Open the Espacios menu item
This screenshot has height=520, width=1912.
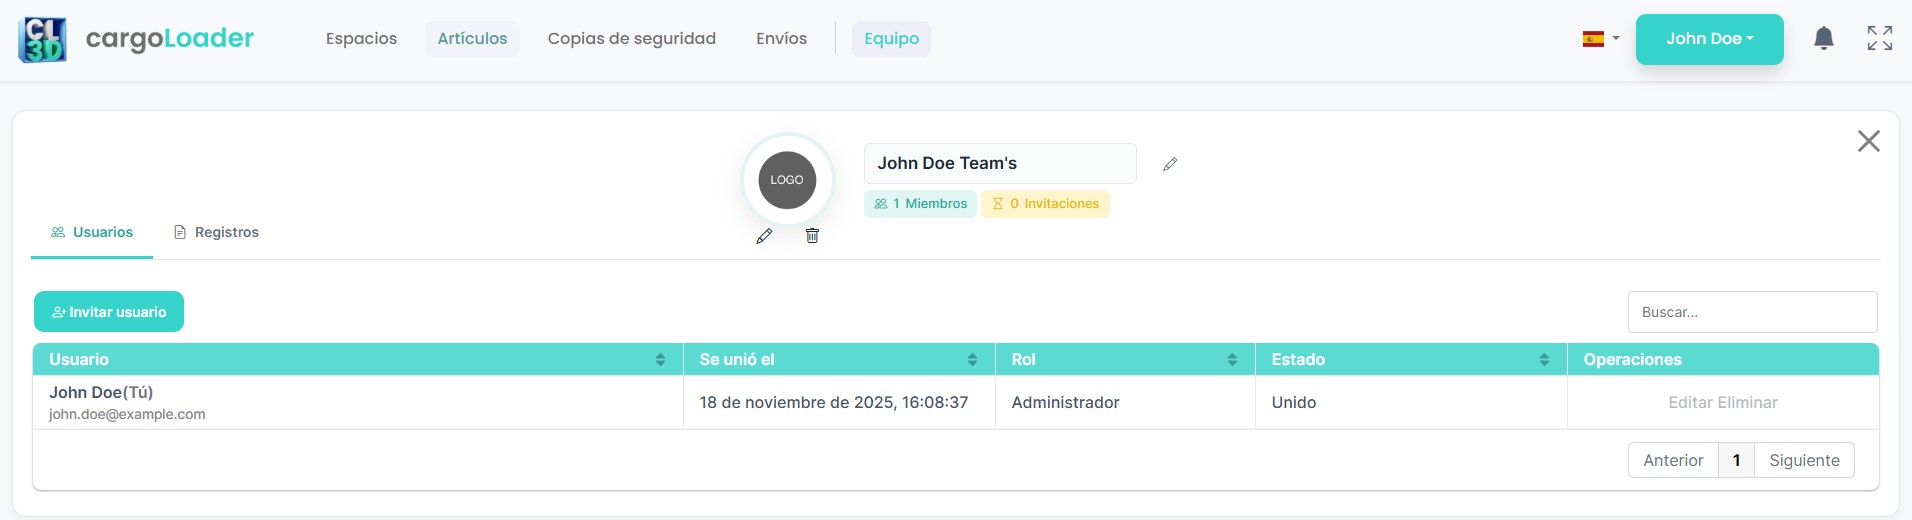point(361,39)
